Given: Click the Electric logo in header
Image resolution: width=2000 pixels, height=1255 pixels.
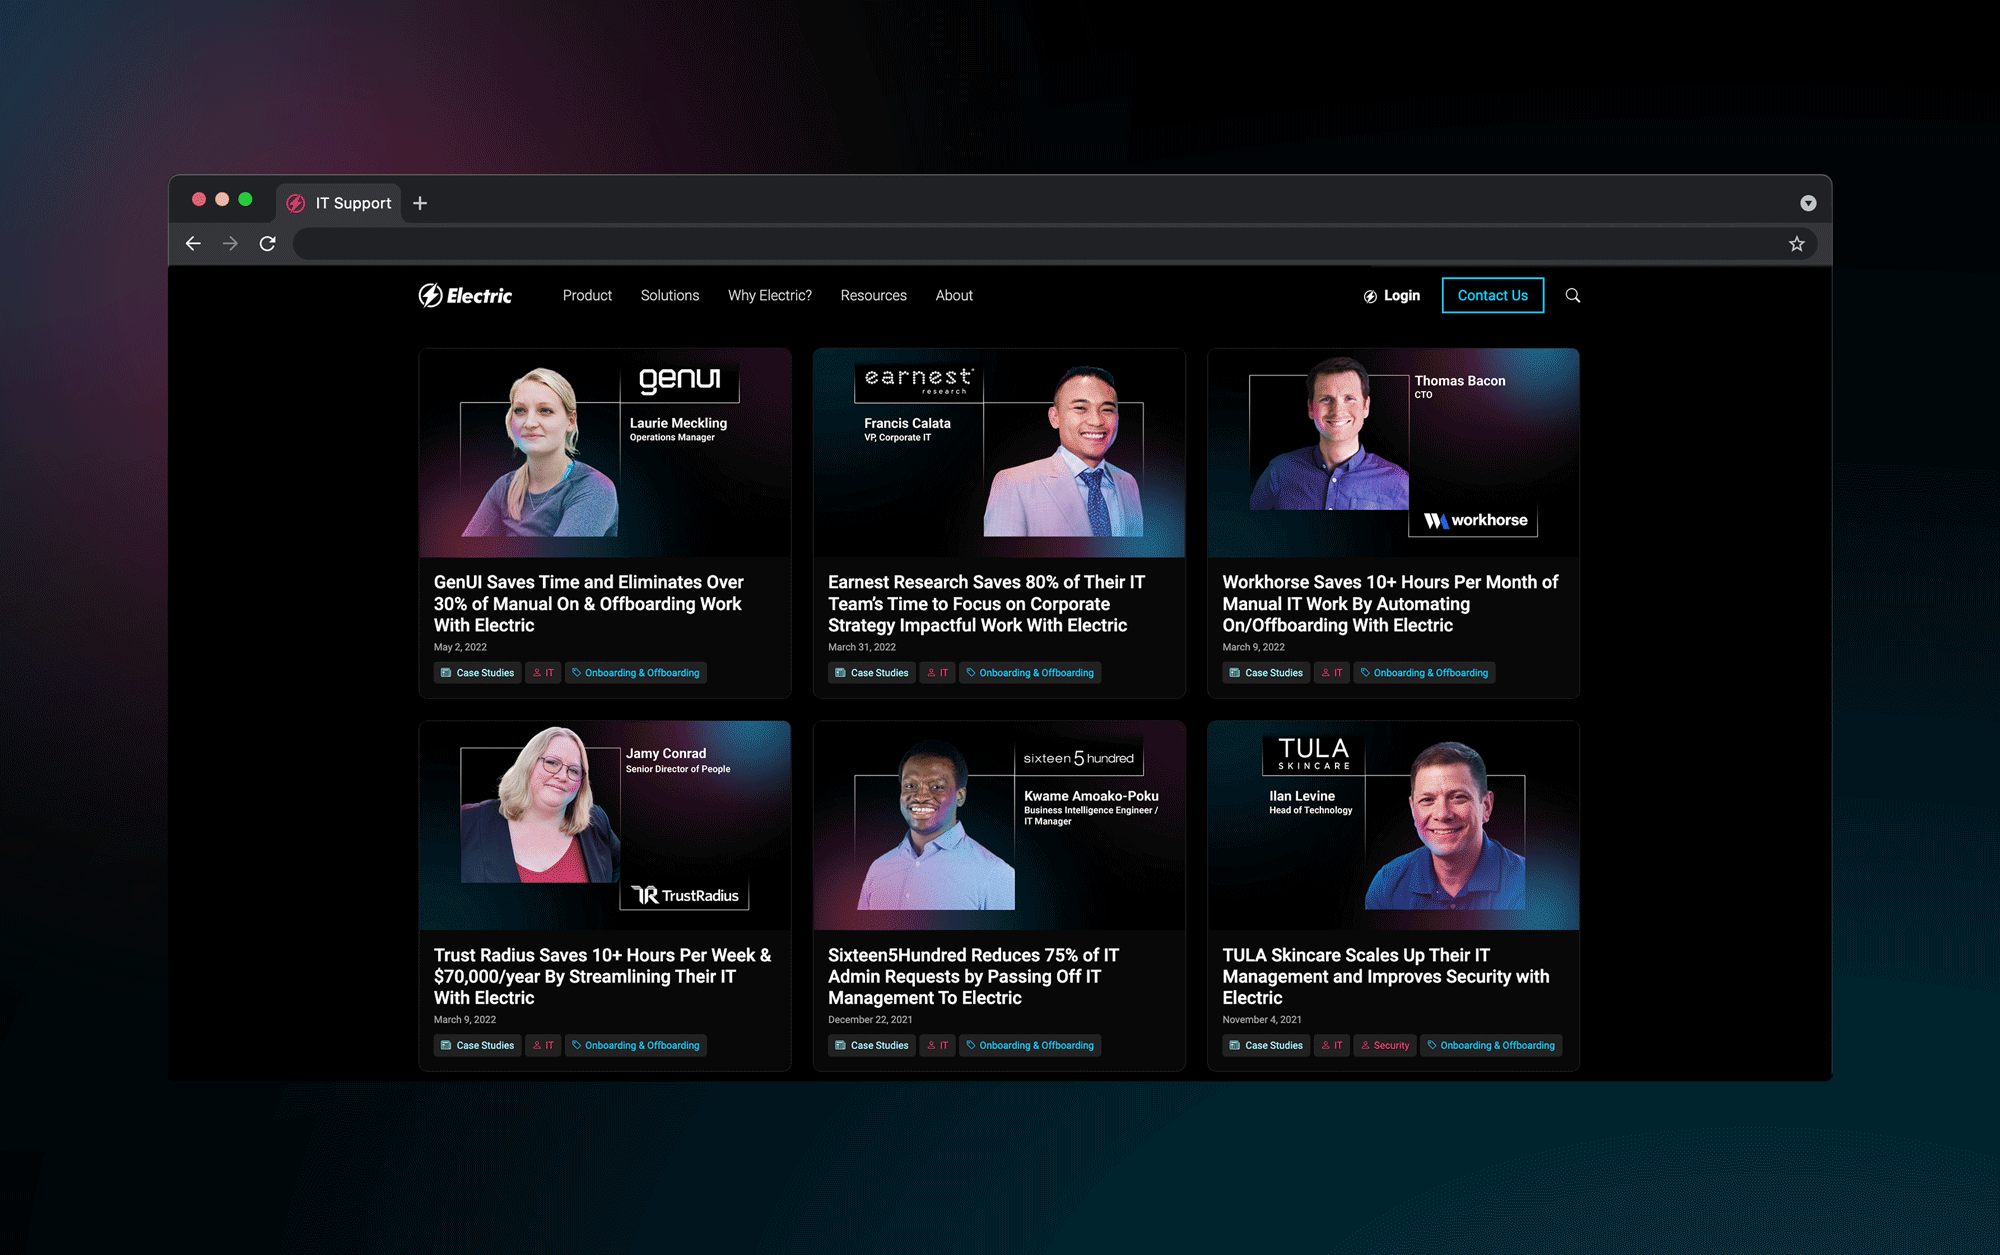Looking at the screenshot, I should pyautogui.click(x=465, y=295).
